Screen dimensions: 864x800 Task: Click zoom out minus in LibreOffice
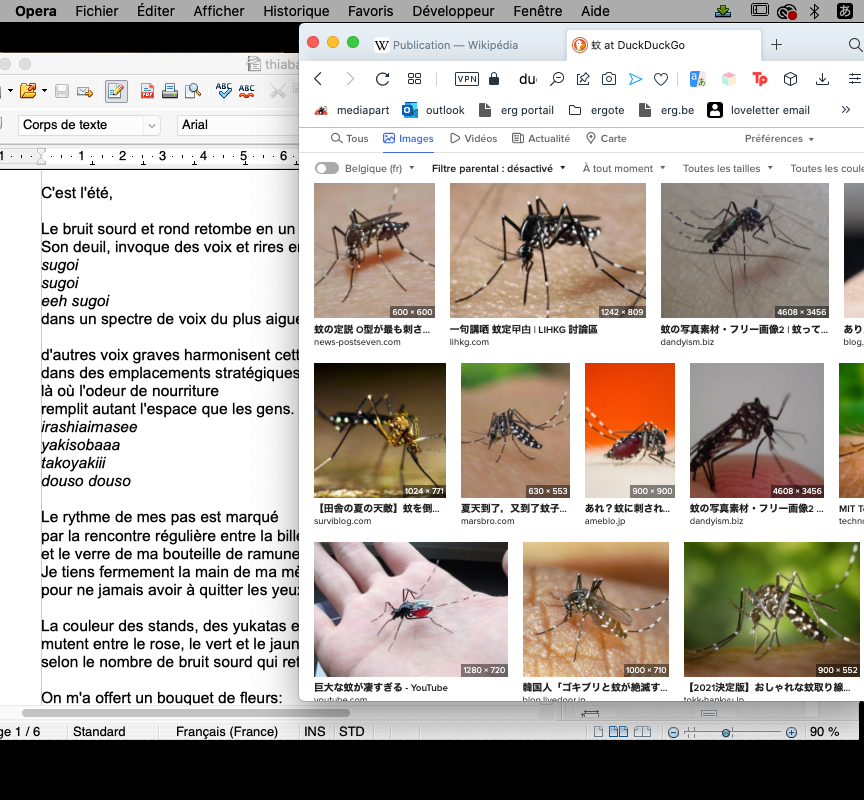tap(673, 732)
